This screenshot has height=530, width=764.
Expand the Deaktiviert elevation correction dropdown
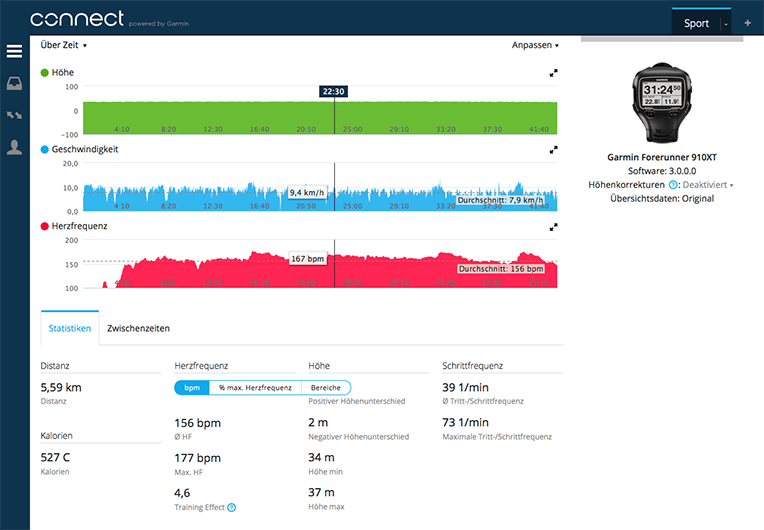coord(708,185)
